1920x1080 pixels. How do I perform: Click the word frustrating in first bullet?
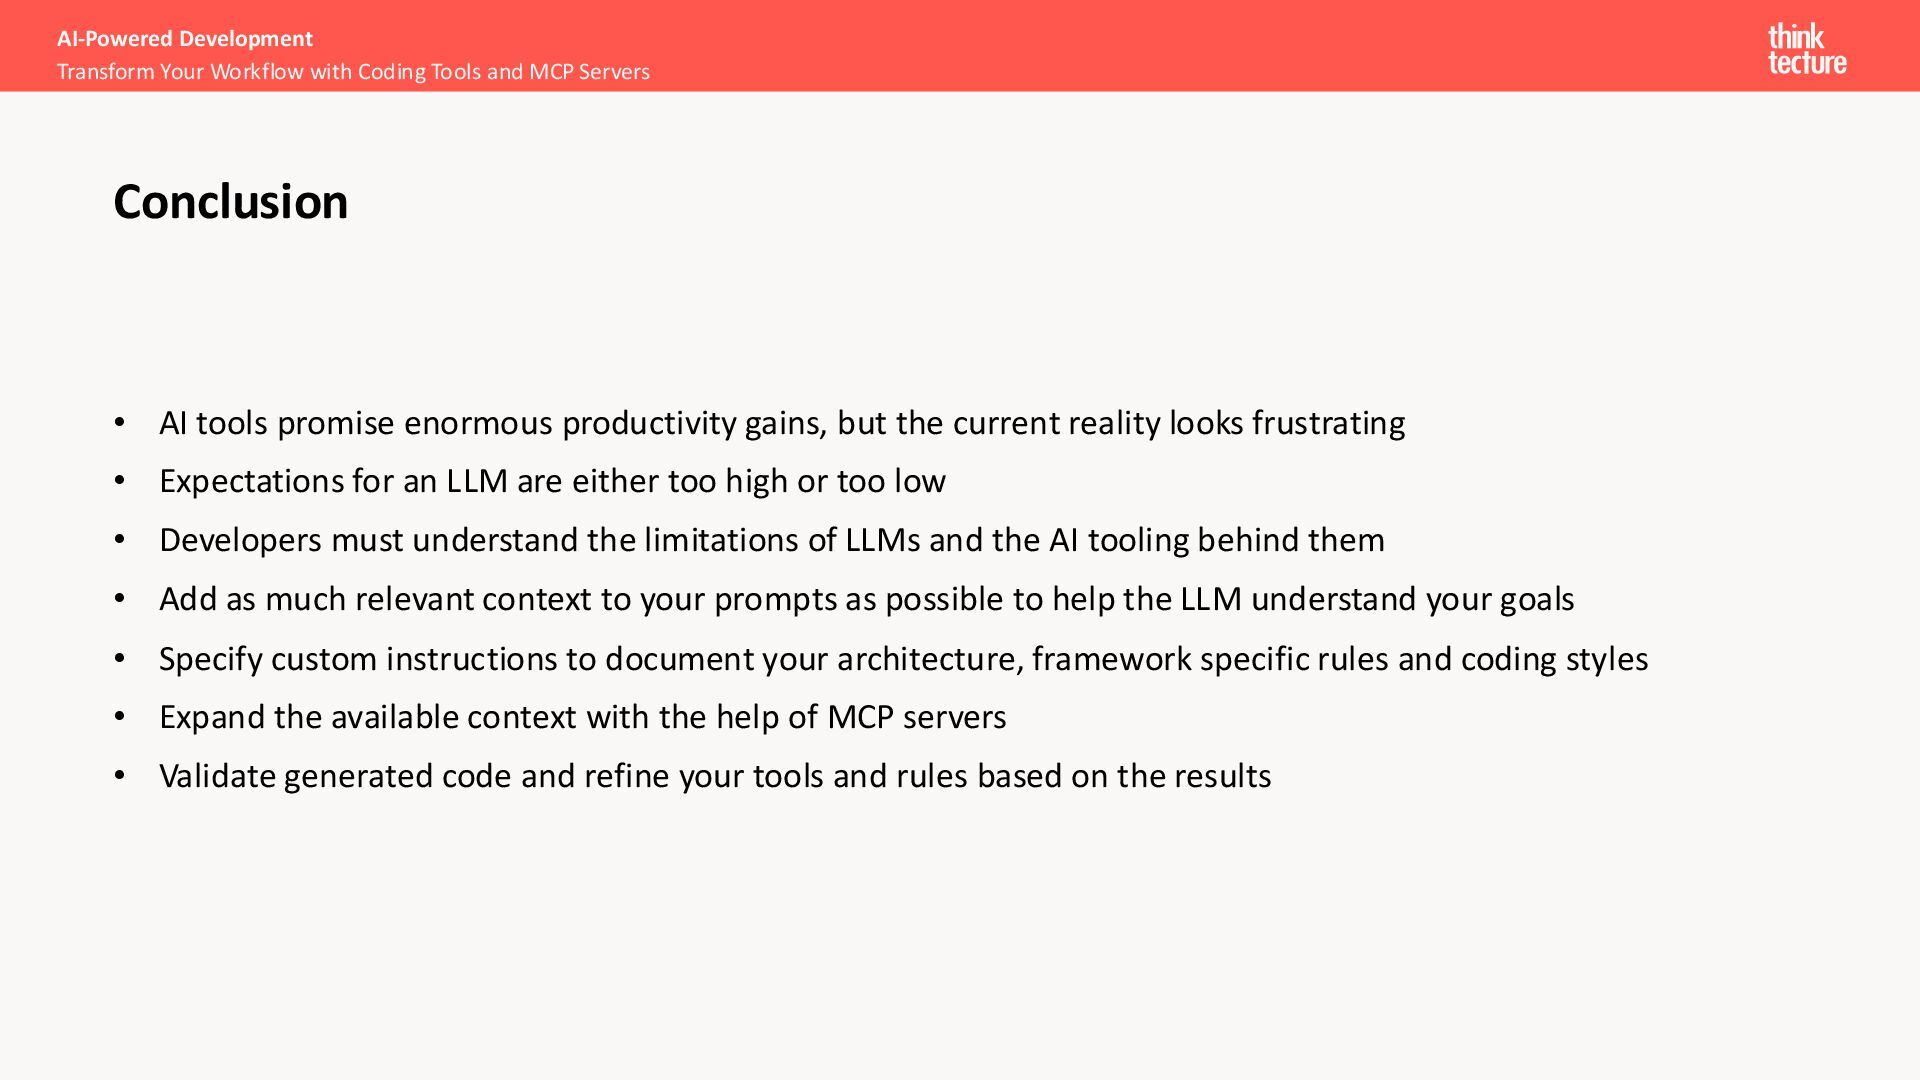point(1329,424)
